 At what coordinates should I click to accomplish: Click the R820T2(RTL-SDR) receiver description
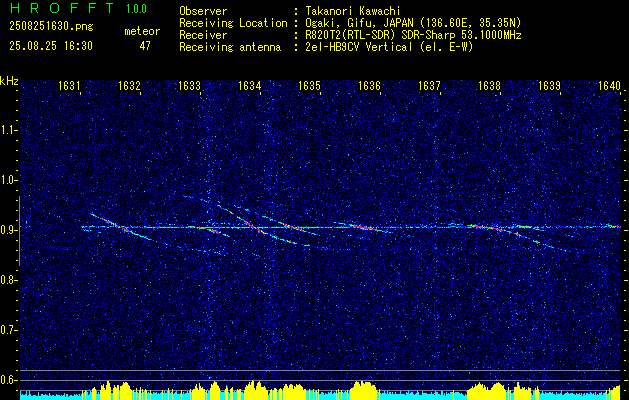click(x=413, y=35)
